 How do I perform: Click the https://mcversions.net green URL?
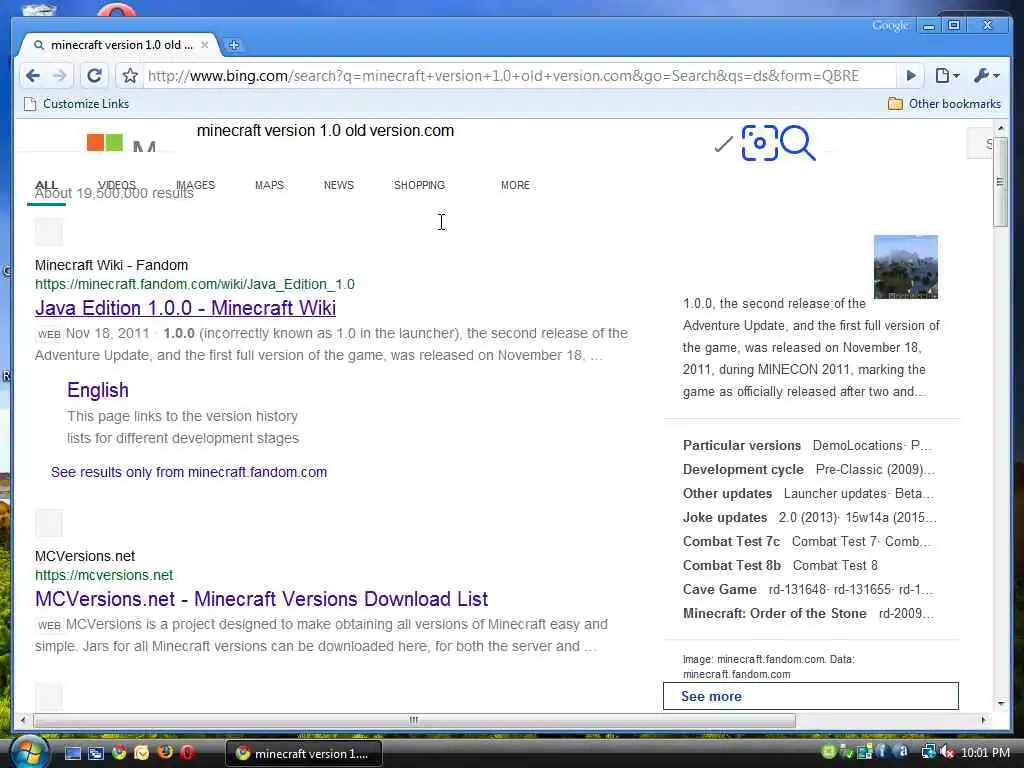click(x=104, y=575)
